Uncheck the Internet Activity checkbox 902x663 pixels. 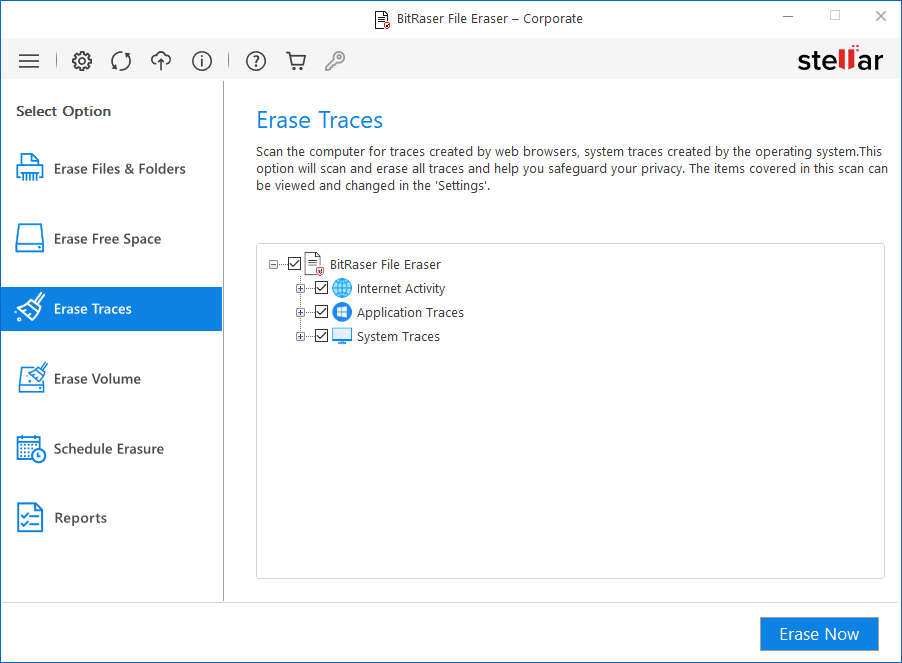(x=322, y=288)
